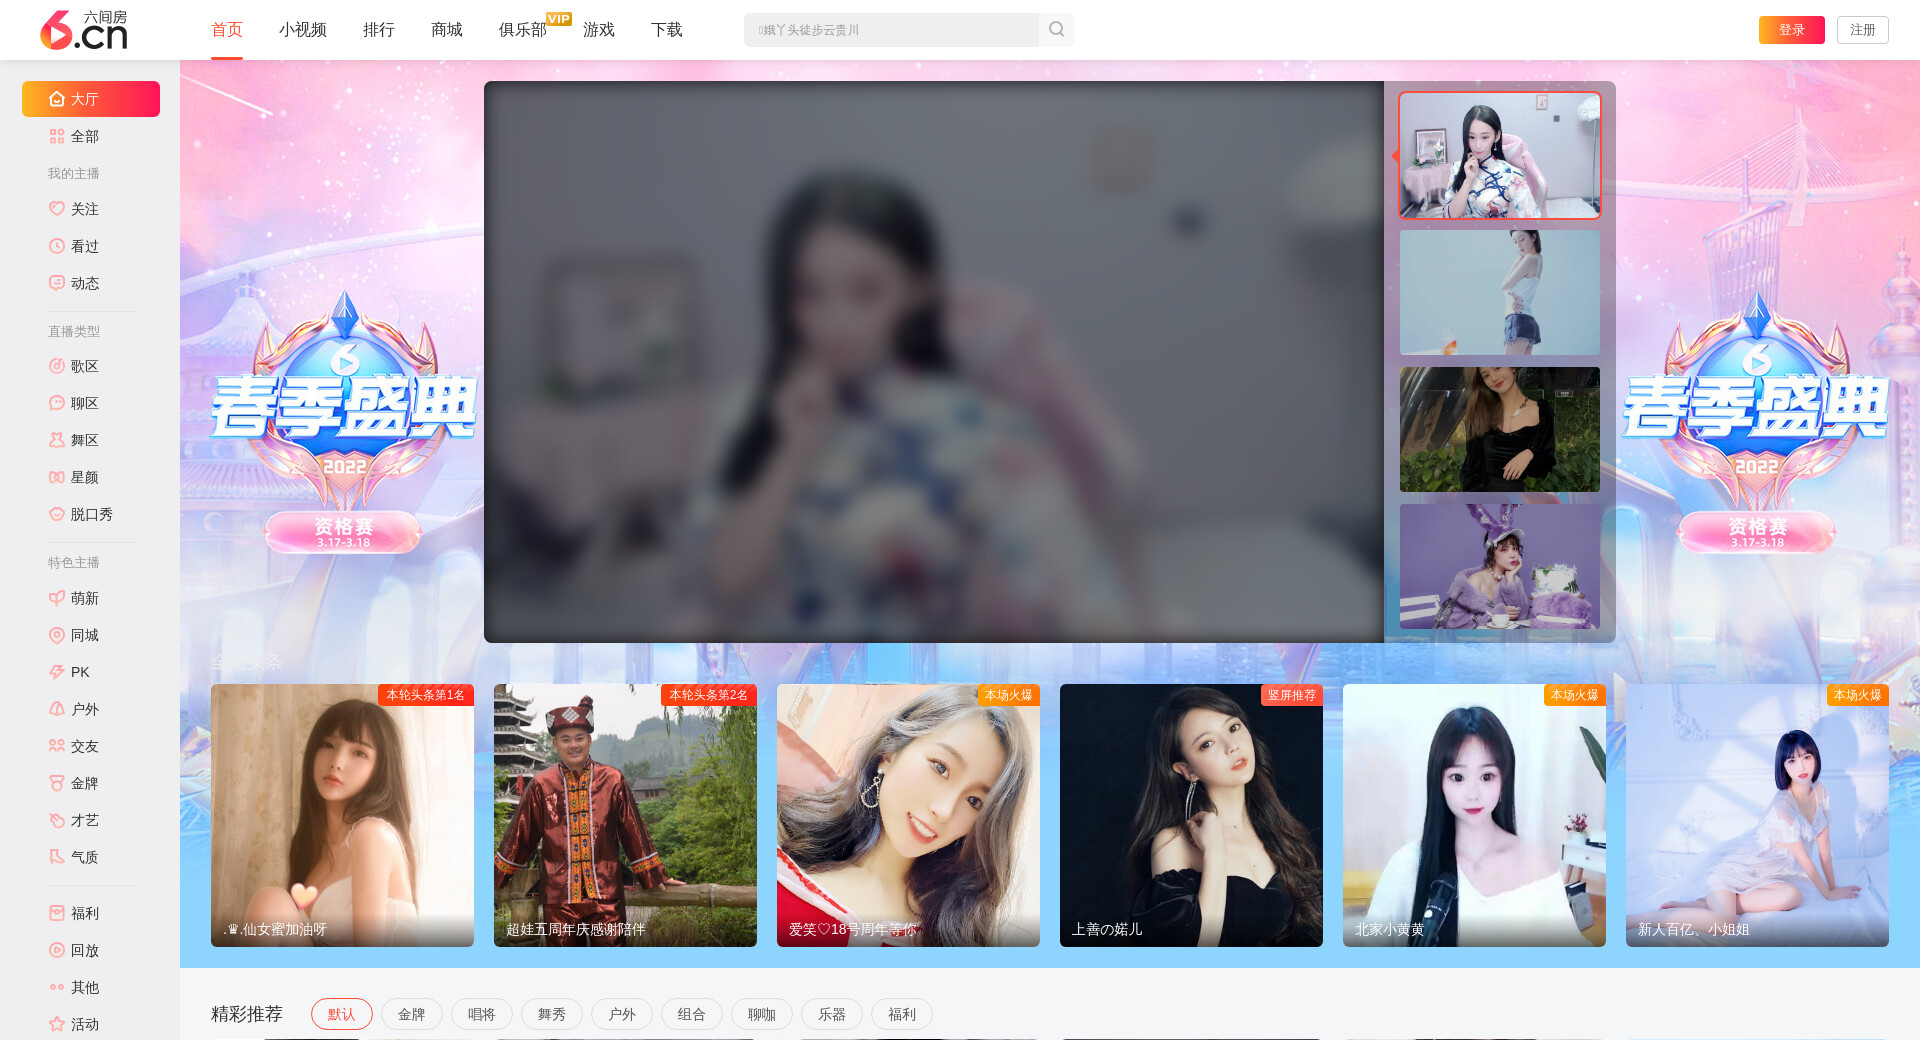Switch filter to 舞秀
Image resolution: width=1920 pixels, height=1040 pixels.
pyautogui.click(x=551, y=1014)
